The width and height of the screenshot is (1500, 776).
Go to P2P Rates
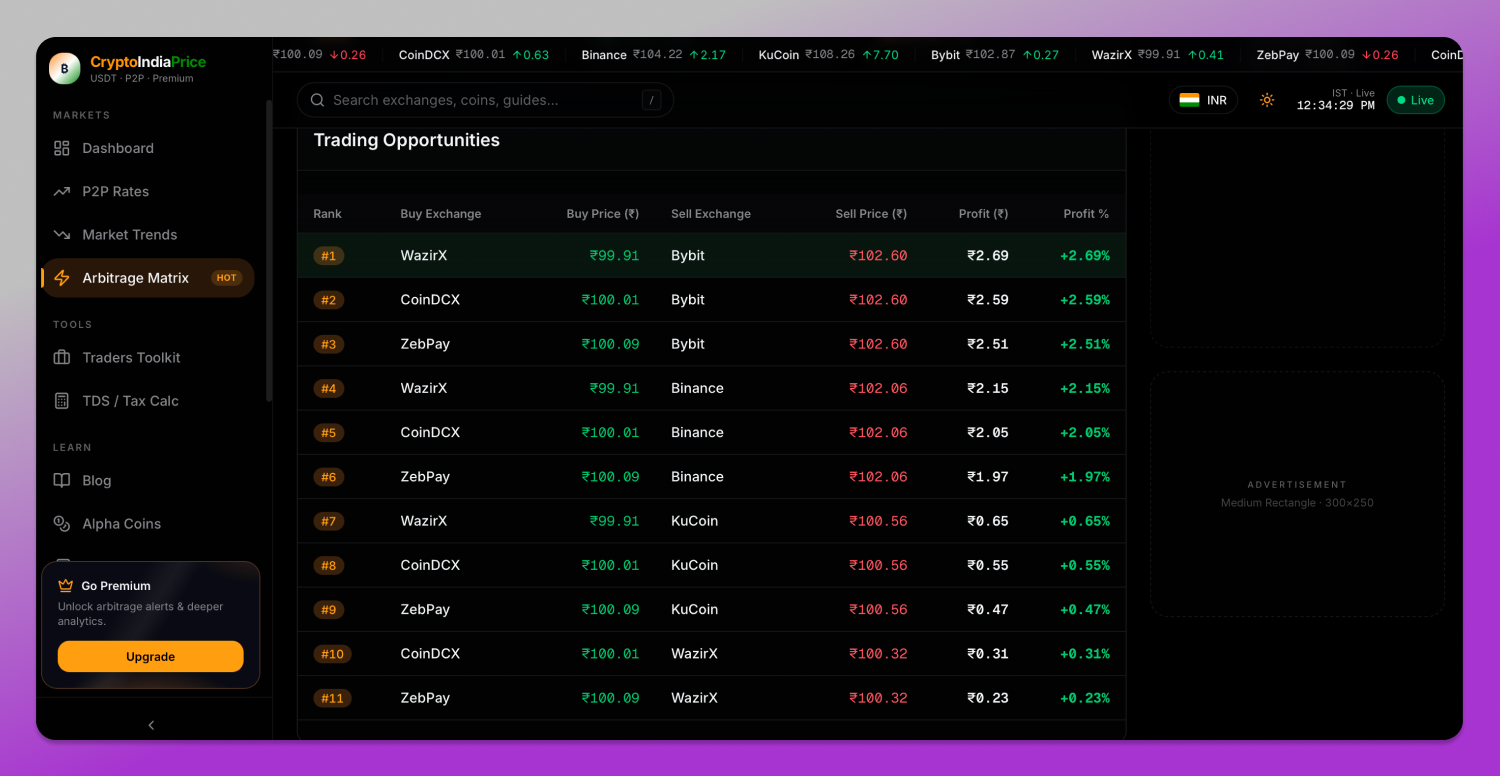tap(148, 191)
